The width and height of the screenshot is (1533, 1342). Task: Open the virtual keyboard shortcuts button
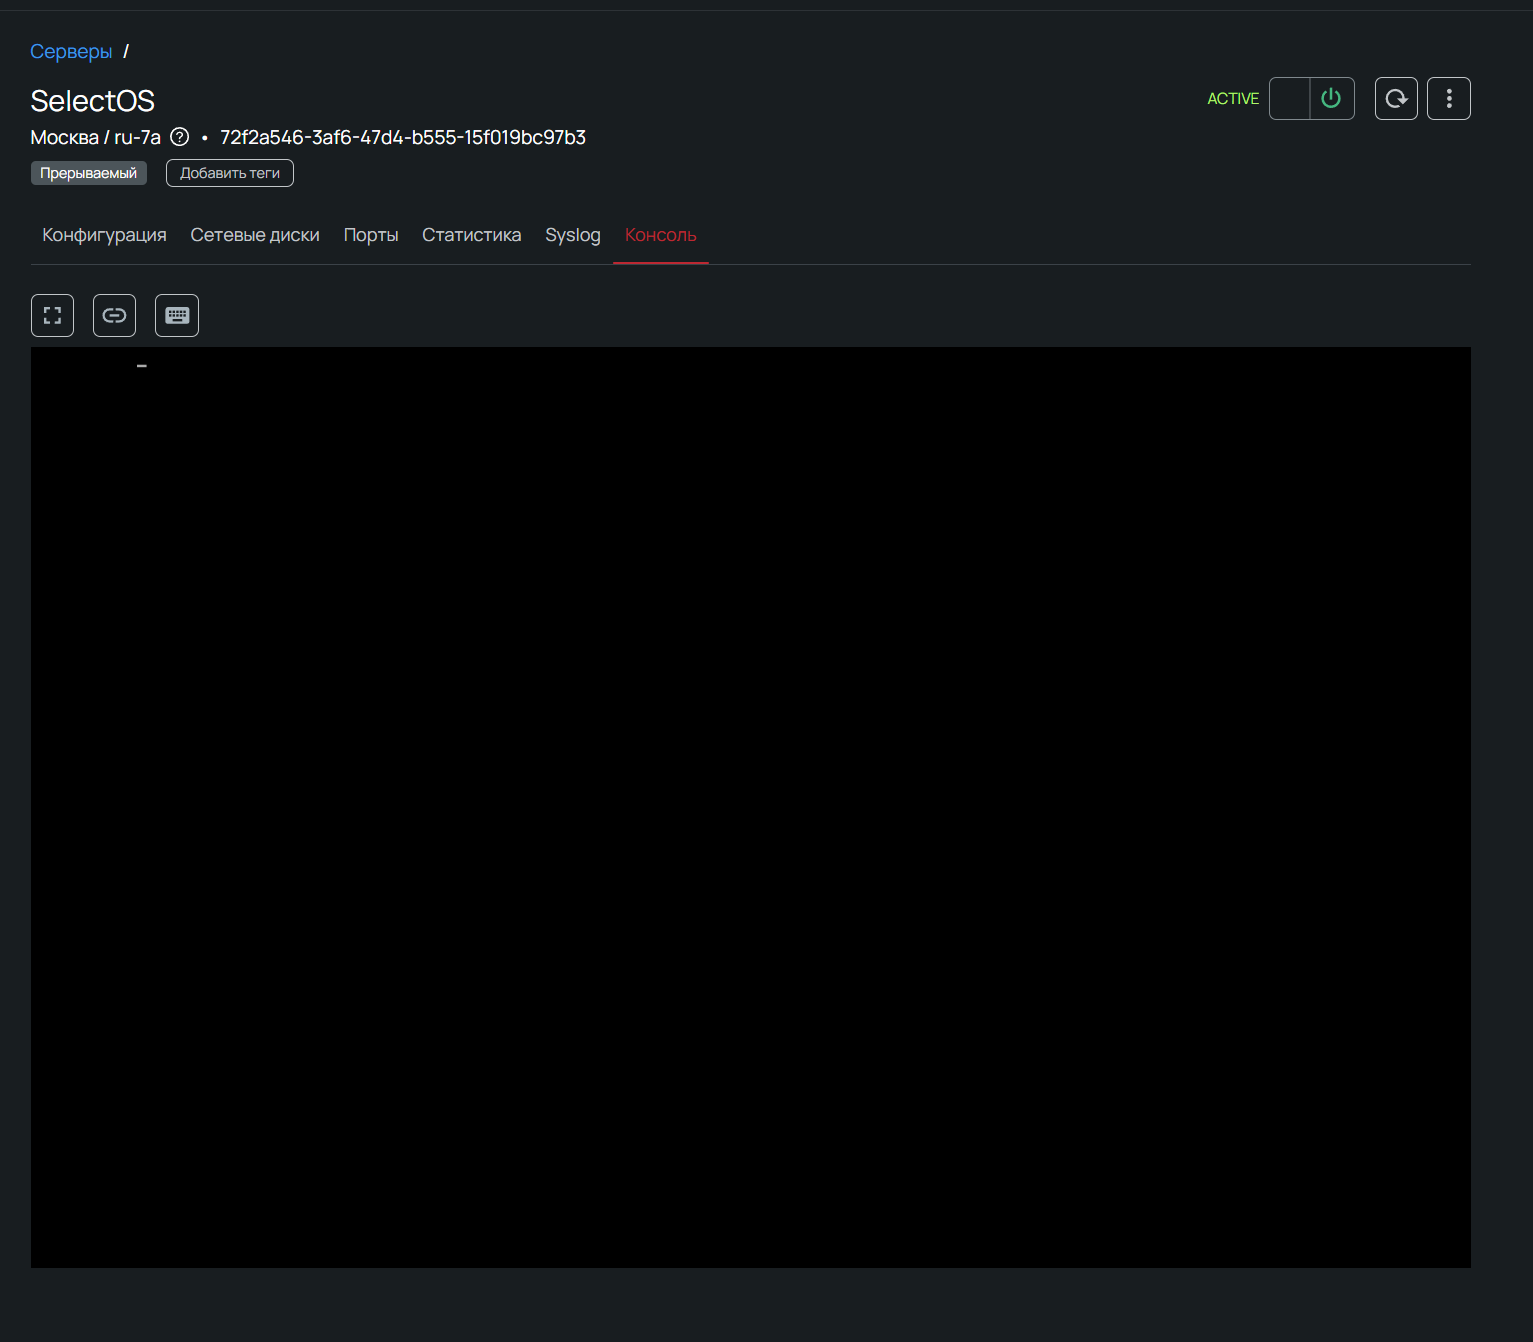coord(177,316)
